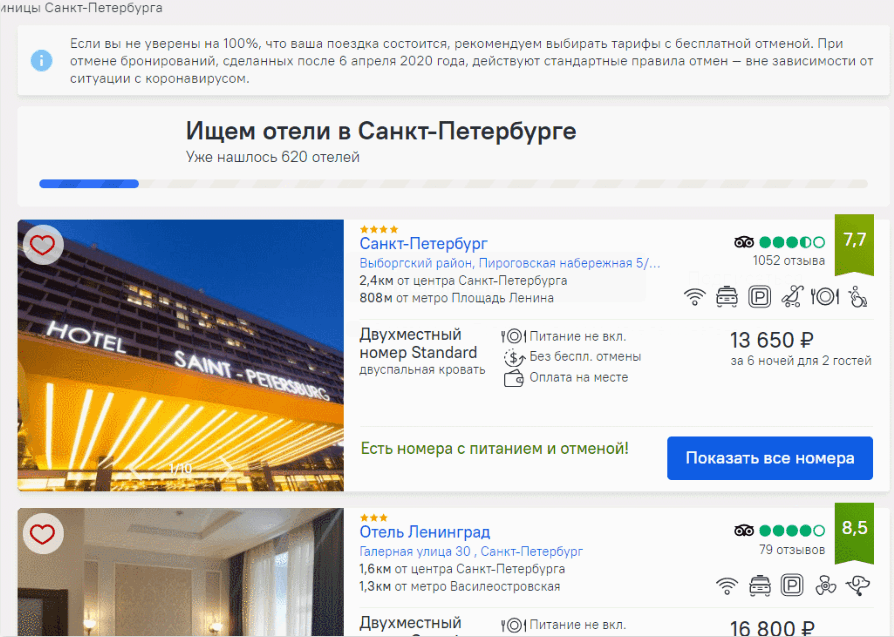
Task: Open the Отель Ленинград title link
Action: 425,532
